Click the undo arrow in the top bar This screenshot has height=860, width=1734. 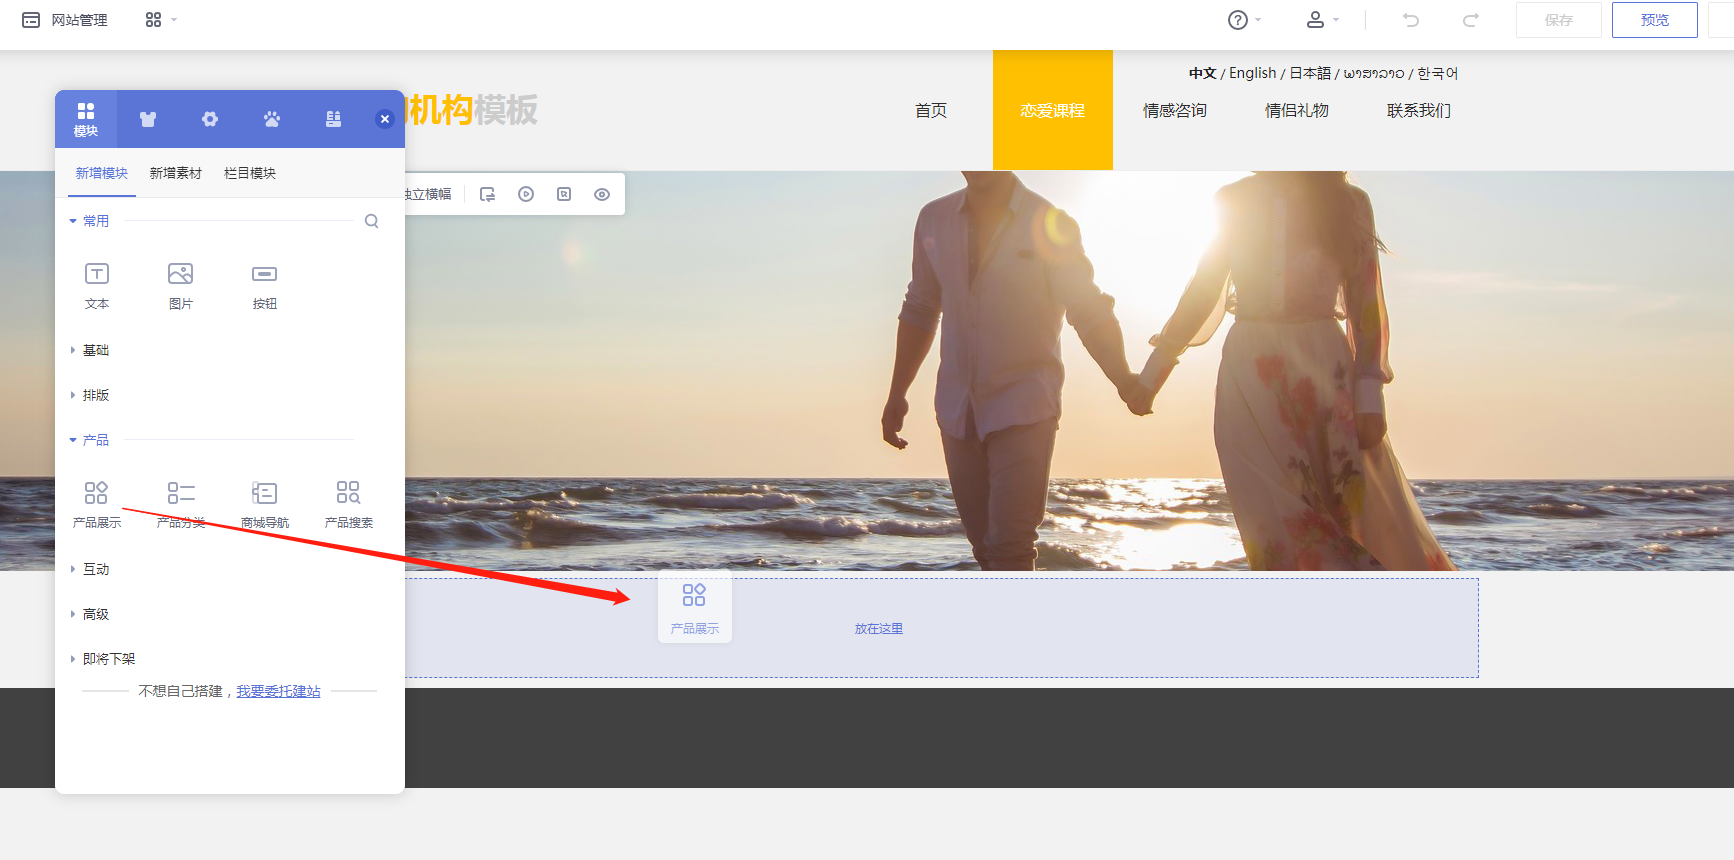tap(1410, 20)
